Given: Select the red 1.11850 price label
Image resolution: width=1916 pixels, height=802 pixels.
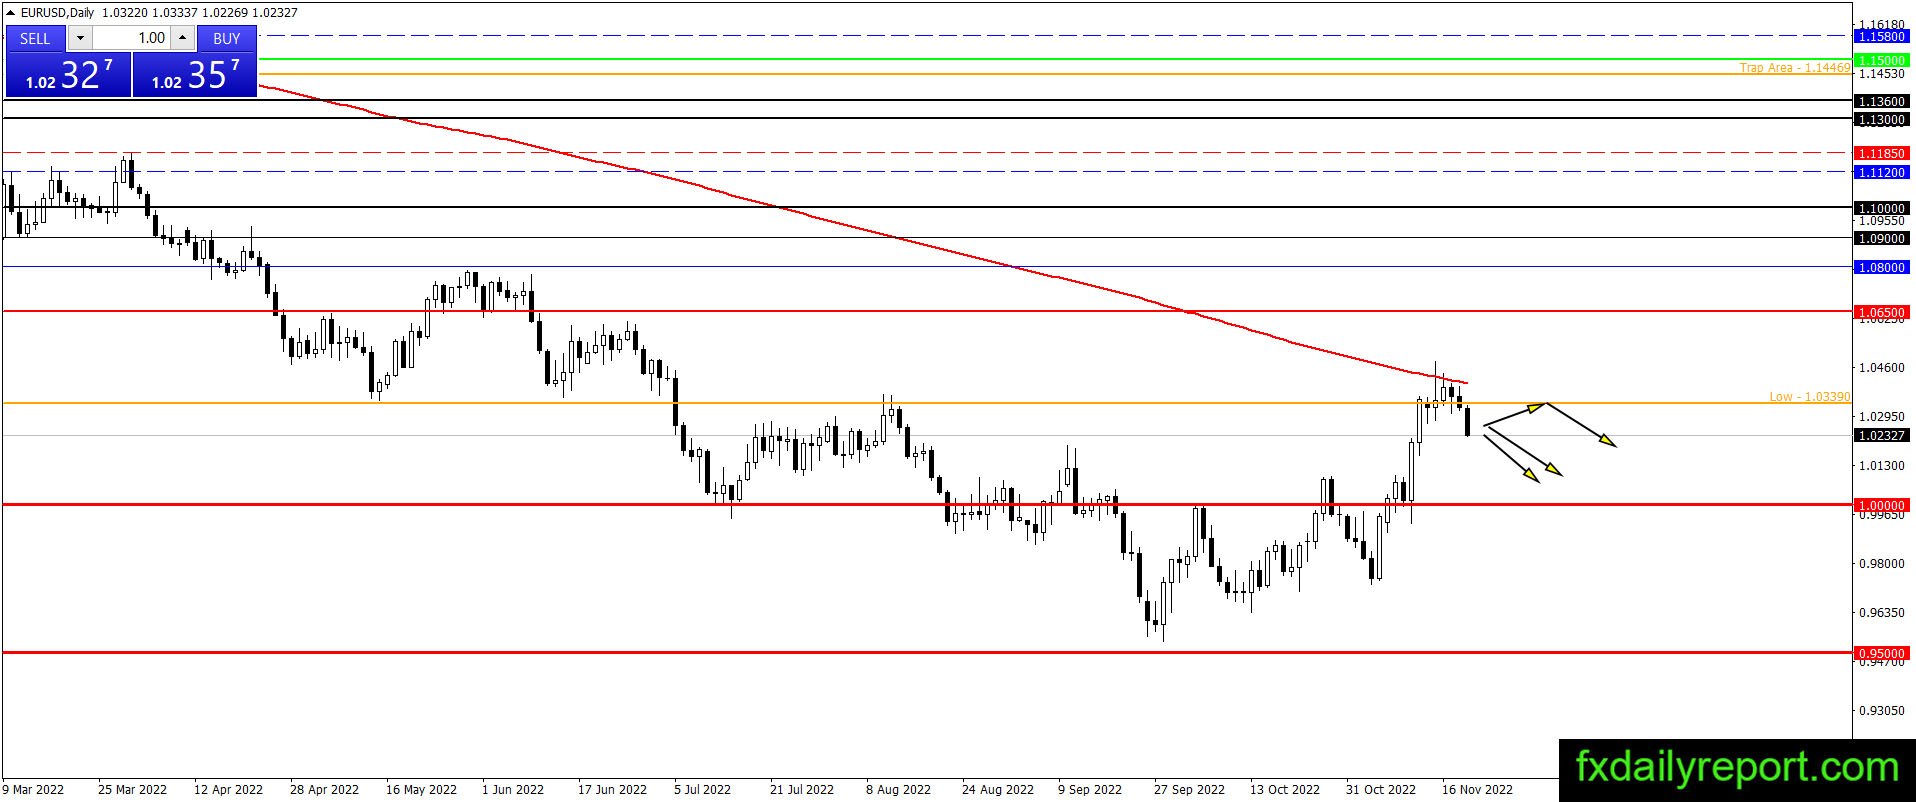Looking at the screenshot, I should (x=1881, y=153).
